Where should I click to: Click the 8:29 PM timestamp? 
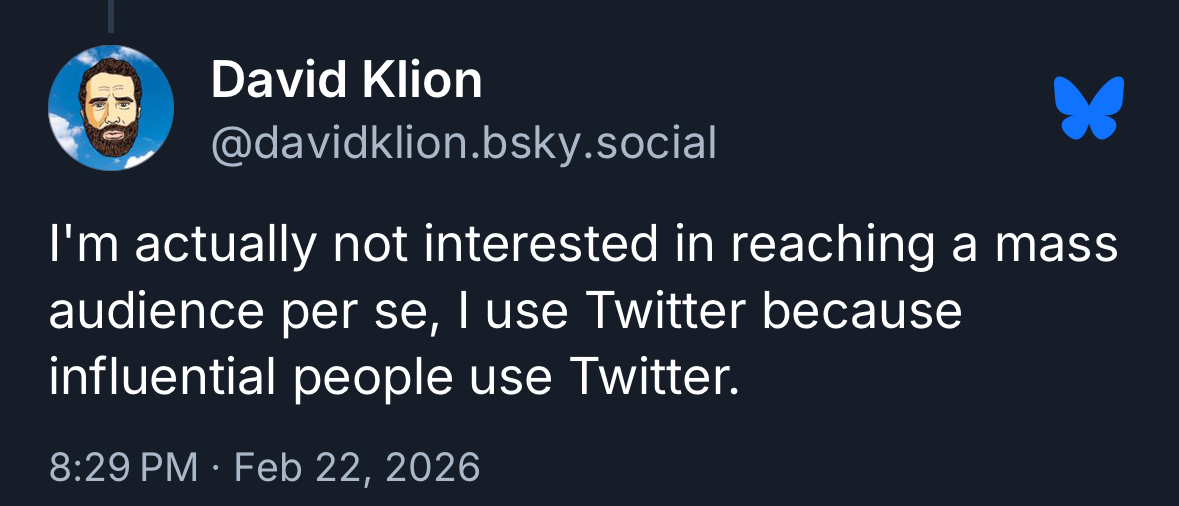pyautogui.click(x=123, y=467)
